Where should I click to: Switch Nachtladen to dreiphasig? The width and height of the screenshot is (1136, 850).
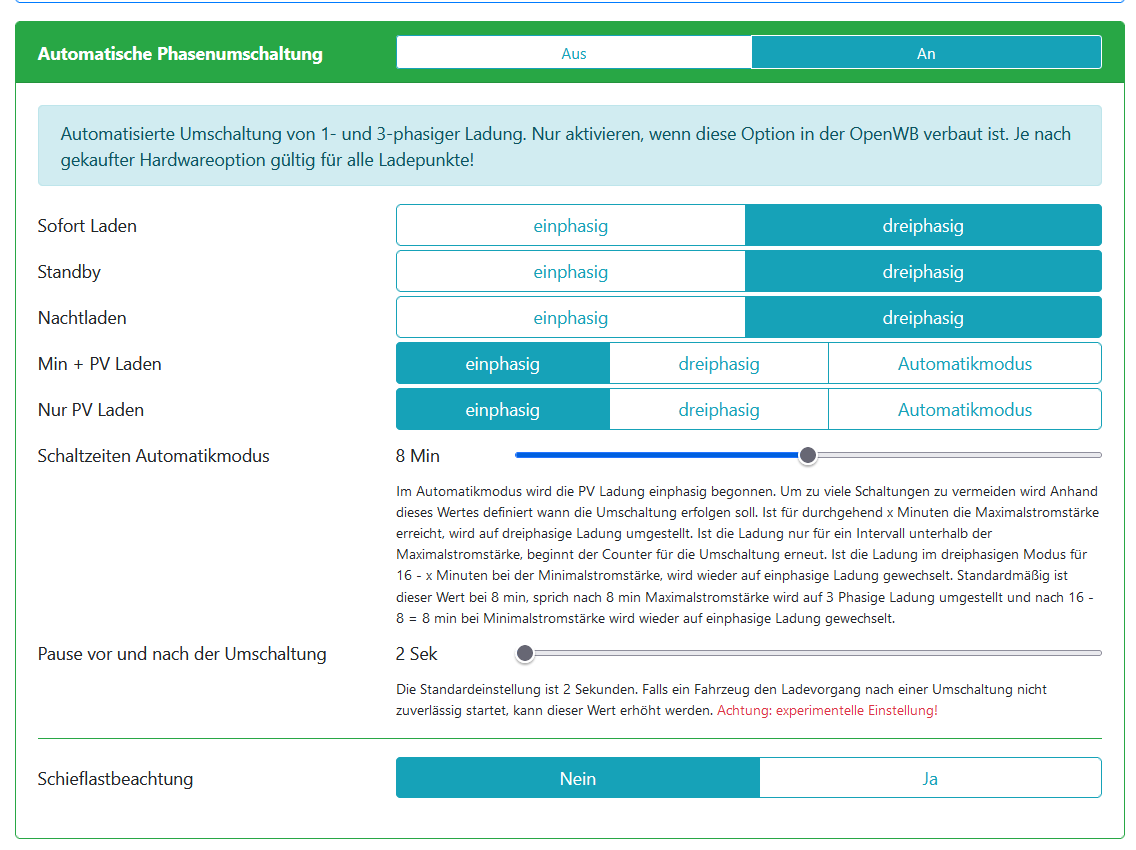[923, 317]
